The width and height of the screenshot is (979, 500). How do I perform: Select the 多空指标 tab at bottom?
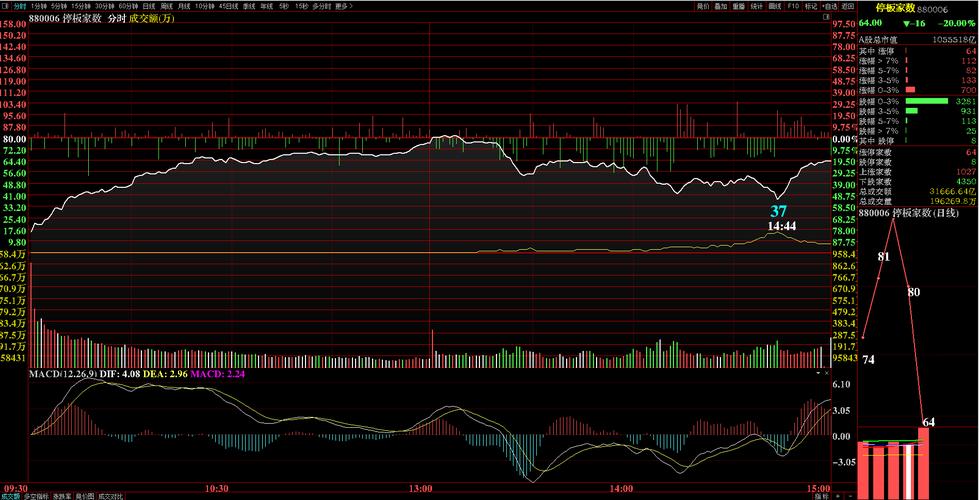pos(37,495)
